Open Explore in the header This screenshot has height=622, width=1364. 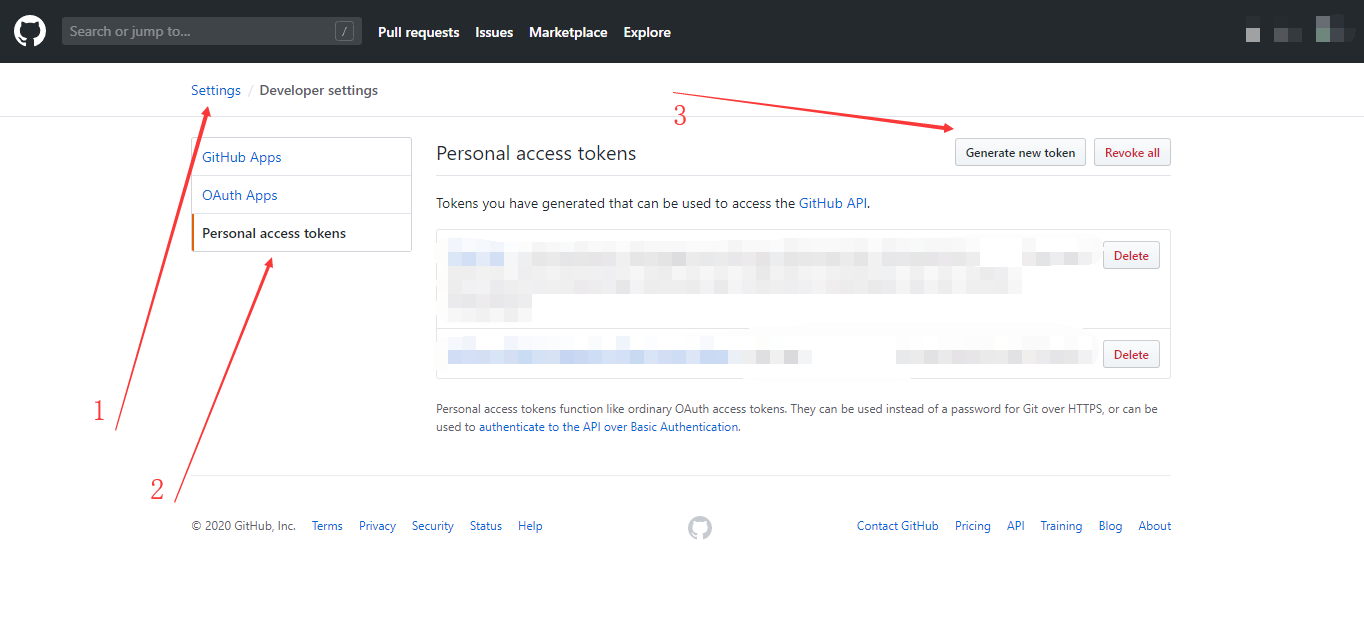coord(647,32)
